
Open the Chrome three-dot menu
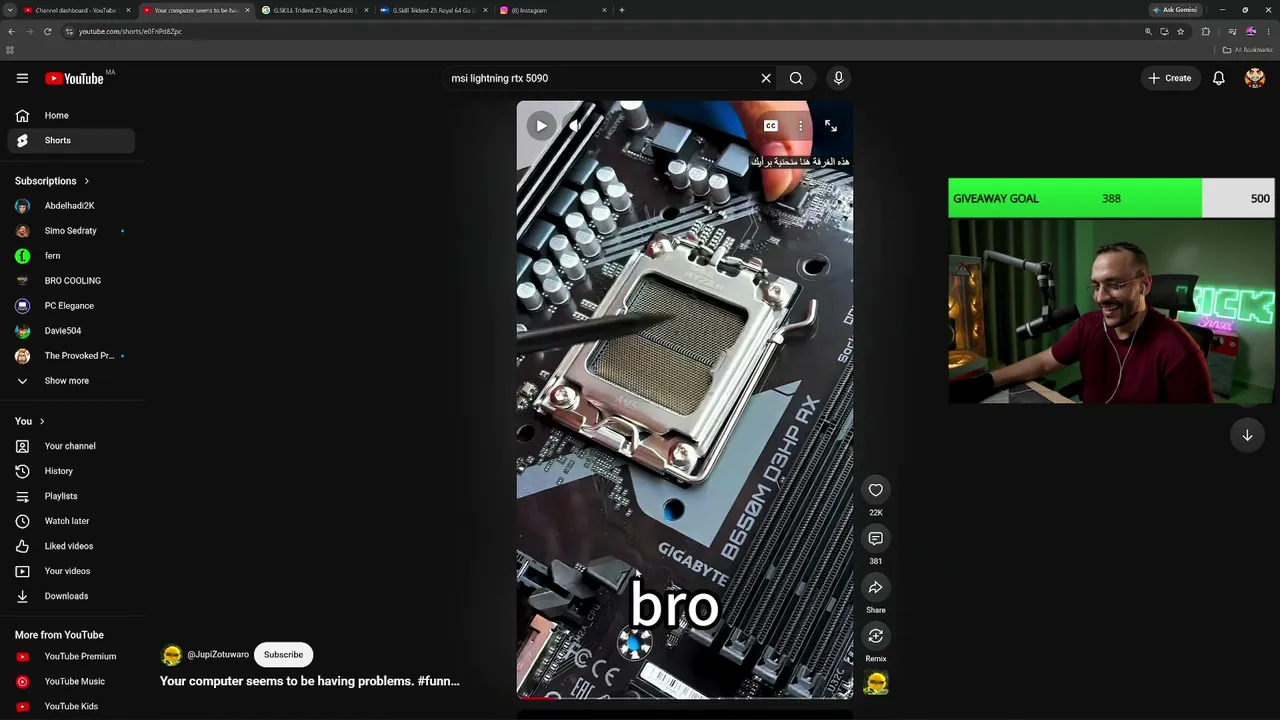(x=1268, y=31)
